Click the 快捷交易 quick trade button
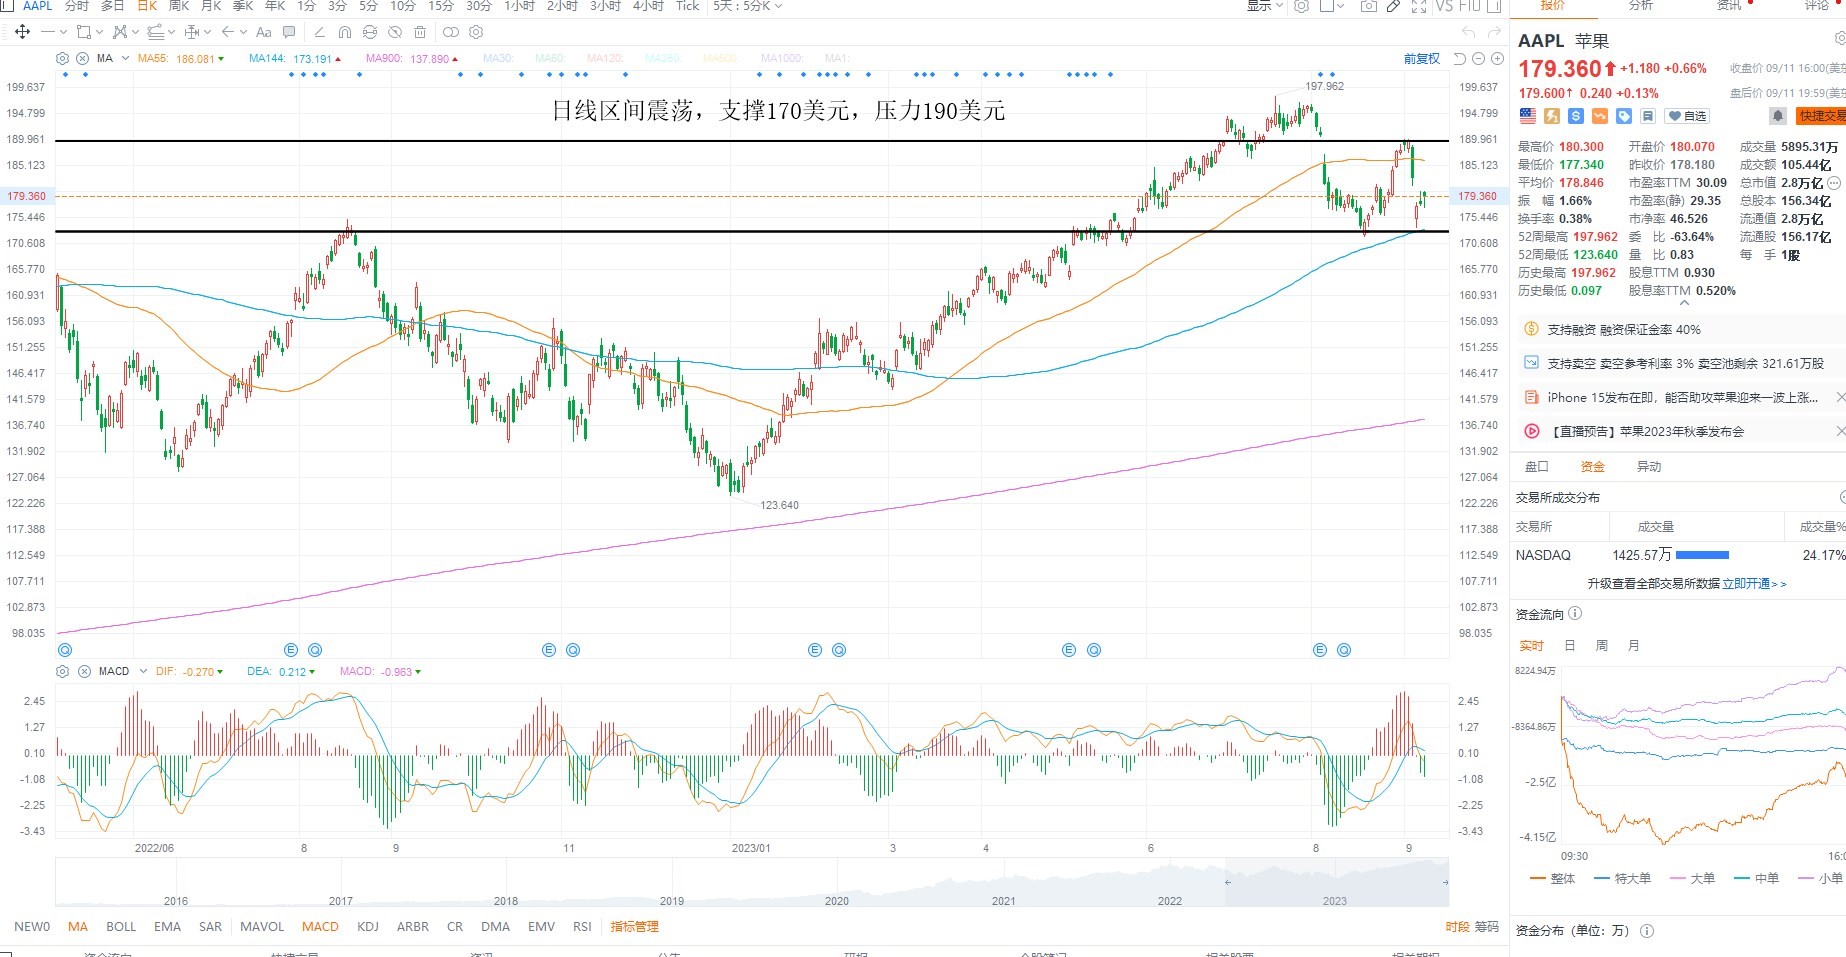The width and height of the screenshot is (1846, 957). tap(1821, 116)
